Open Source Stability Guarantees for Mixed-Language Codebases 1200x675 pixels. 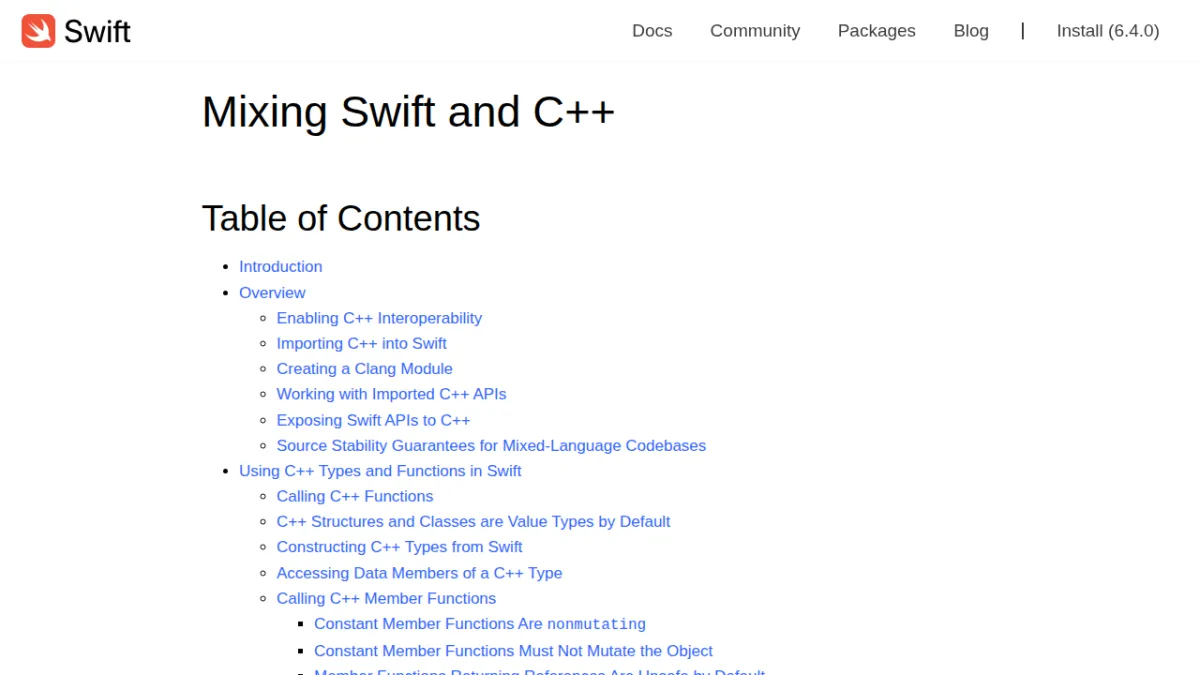tap(491, 445)
